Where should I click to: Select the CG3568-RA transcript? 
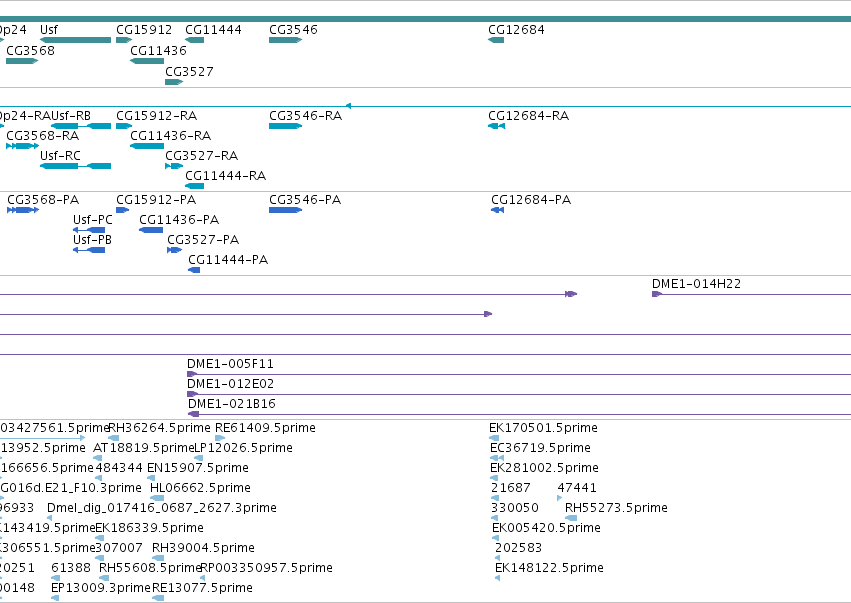(x=22, y=146)
